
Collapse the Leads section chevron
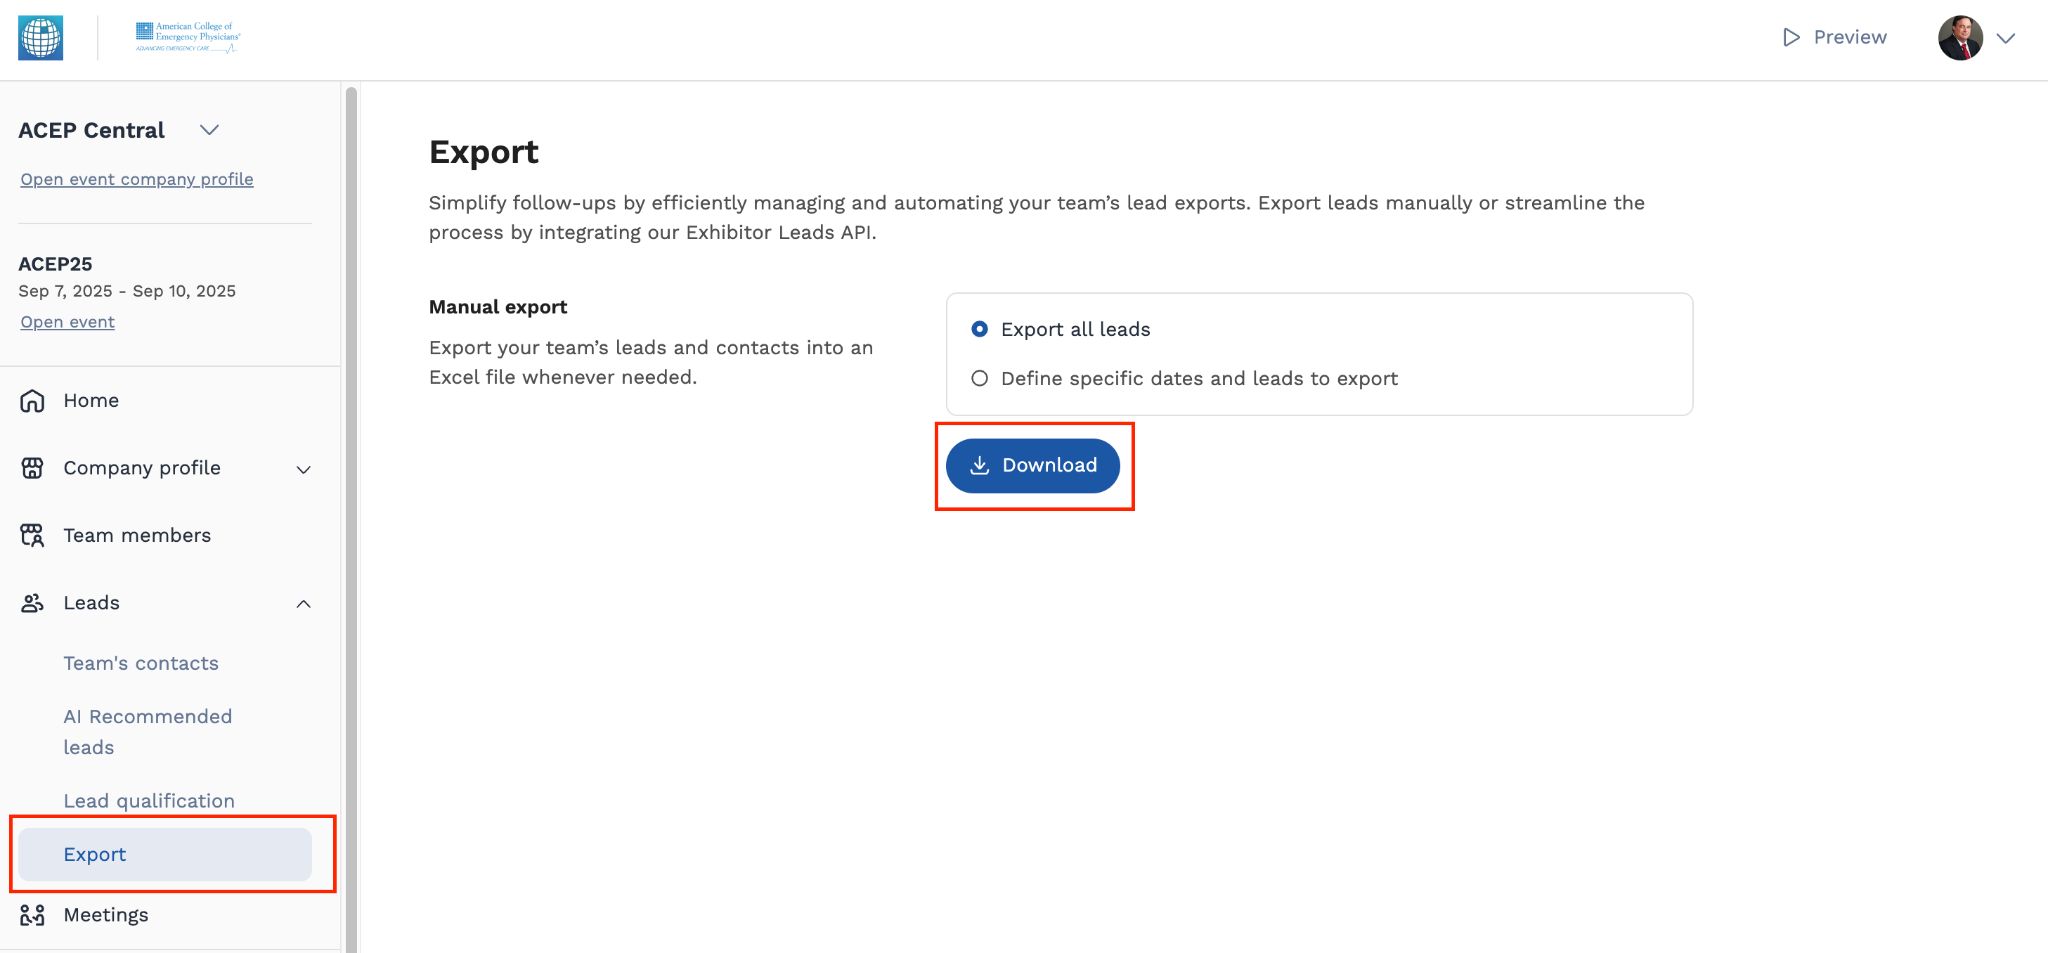point(303,603)
